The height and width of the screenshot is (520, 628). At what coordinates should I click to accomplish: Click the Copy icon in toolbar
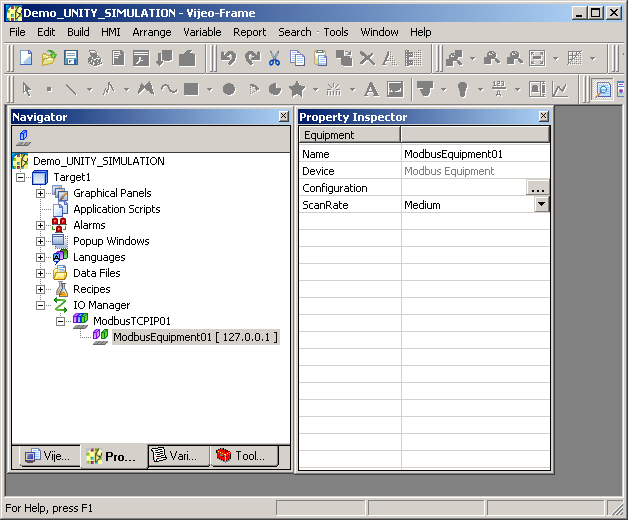297,58
